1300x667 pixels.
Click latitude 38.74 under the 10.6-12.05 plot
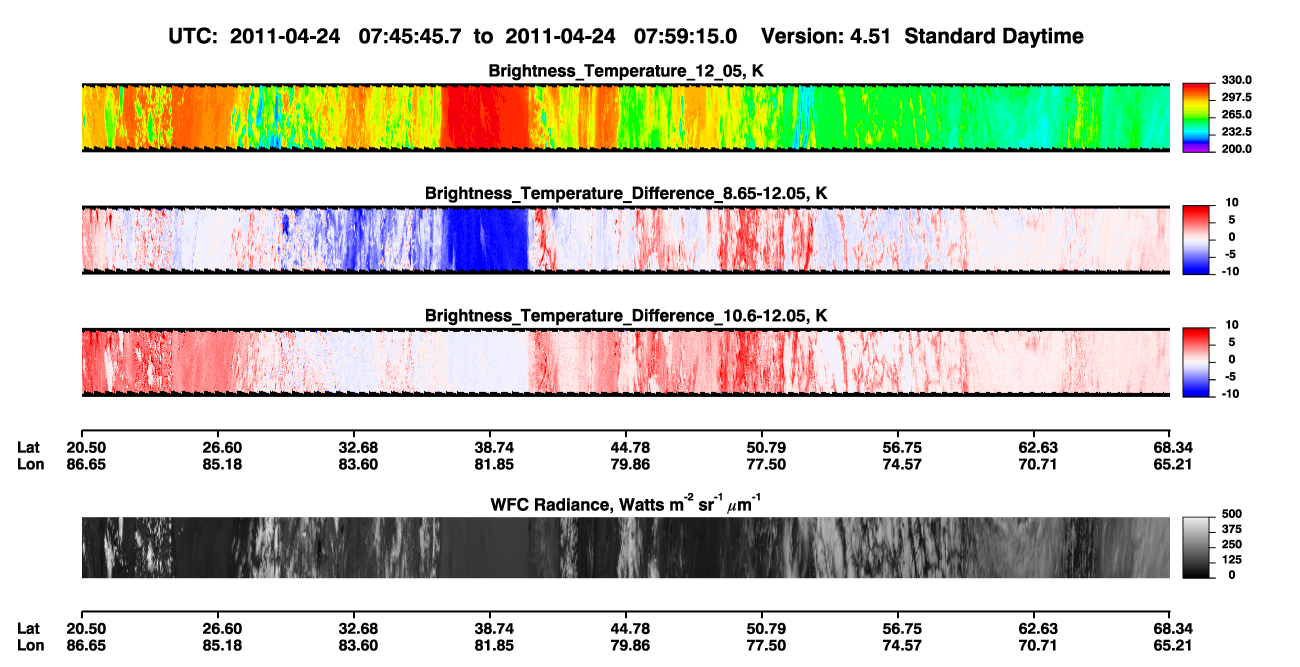pos(494,448)
